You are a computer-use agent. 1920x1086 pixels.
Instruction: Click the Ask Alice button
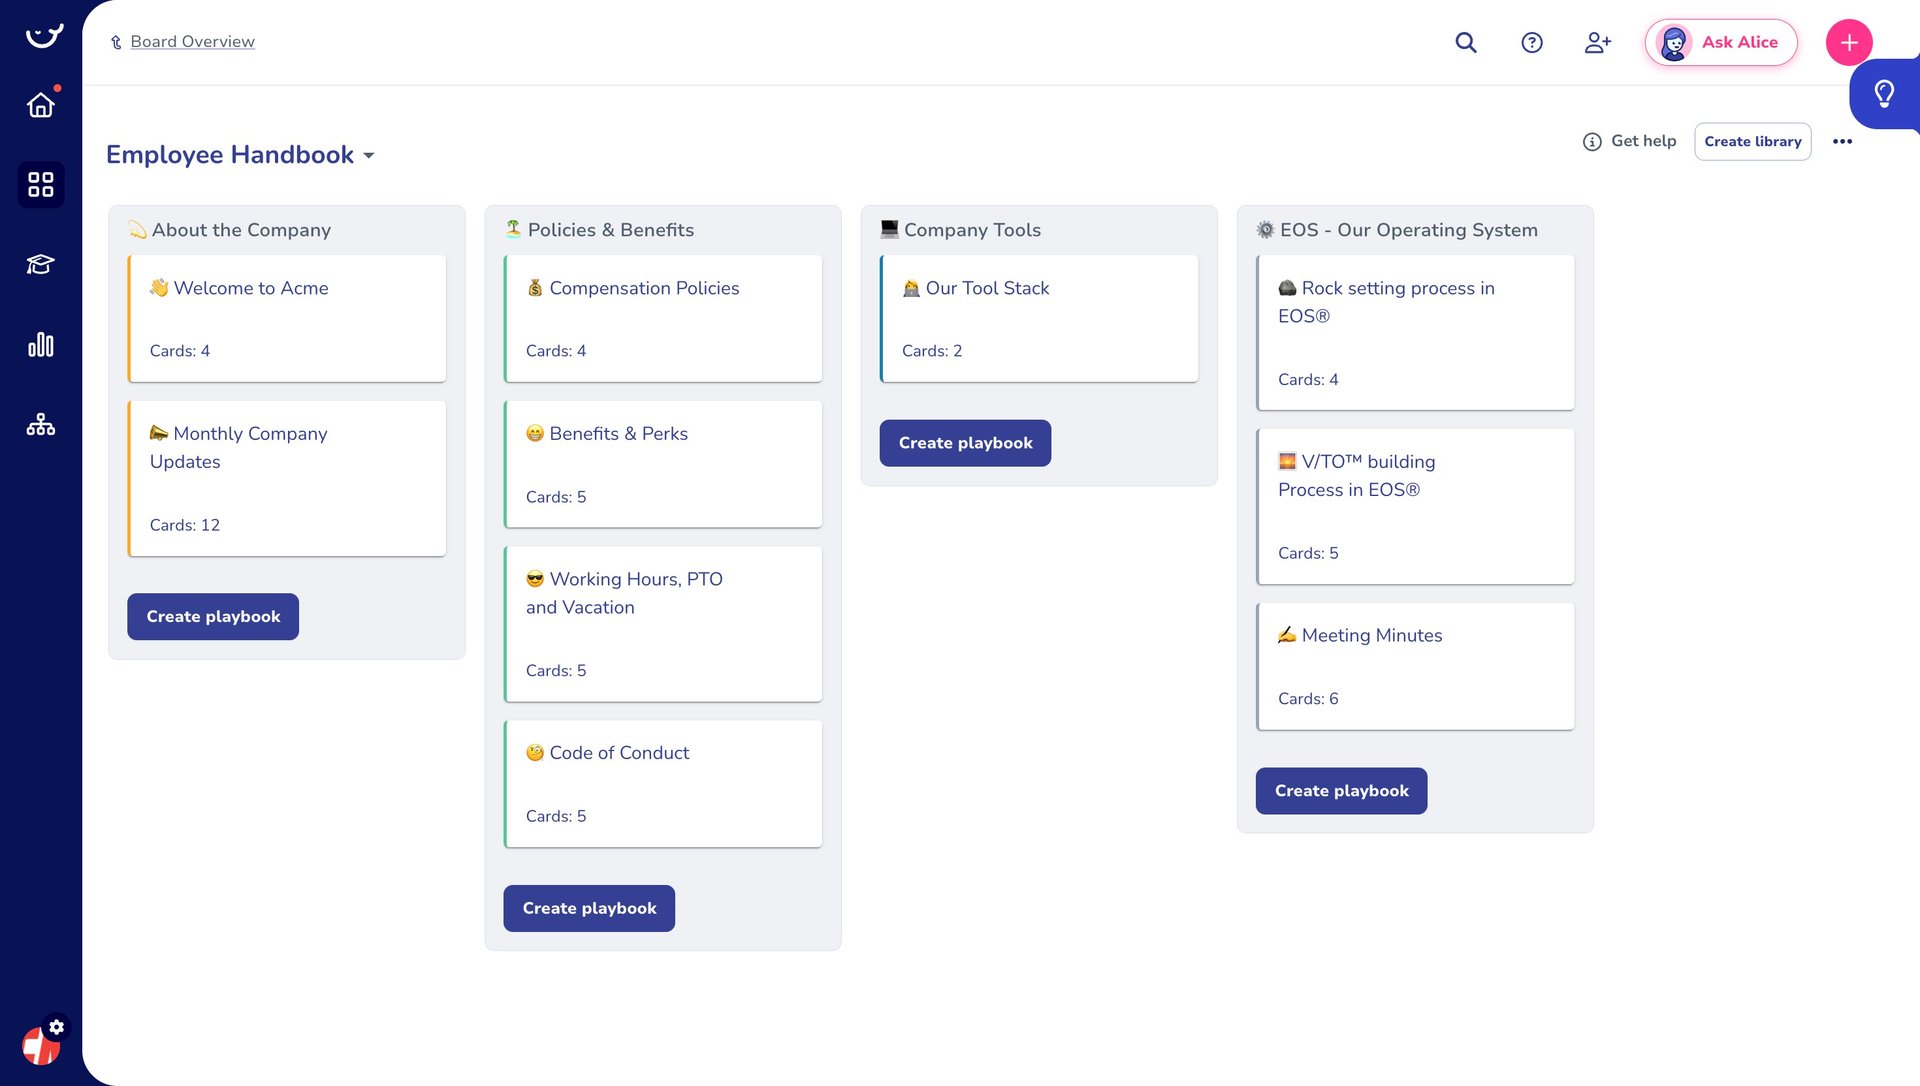(x=1720, y=42)
